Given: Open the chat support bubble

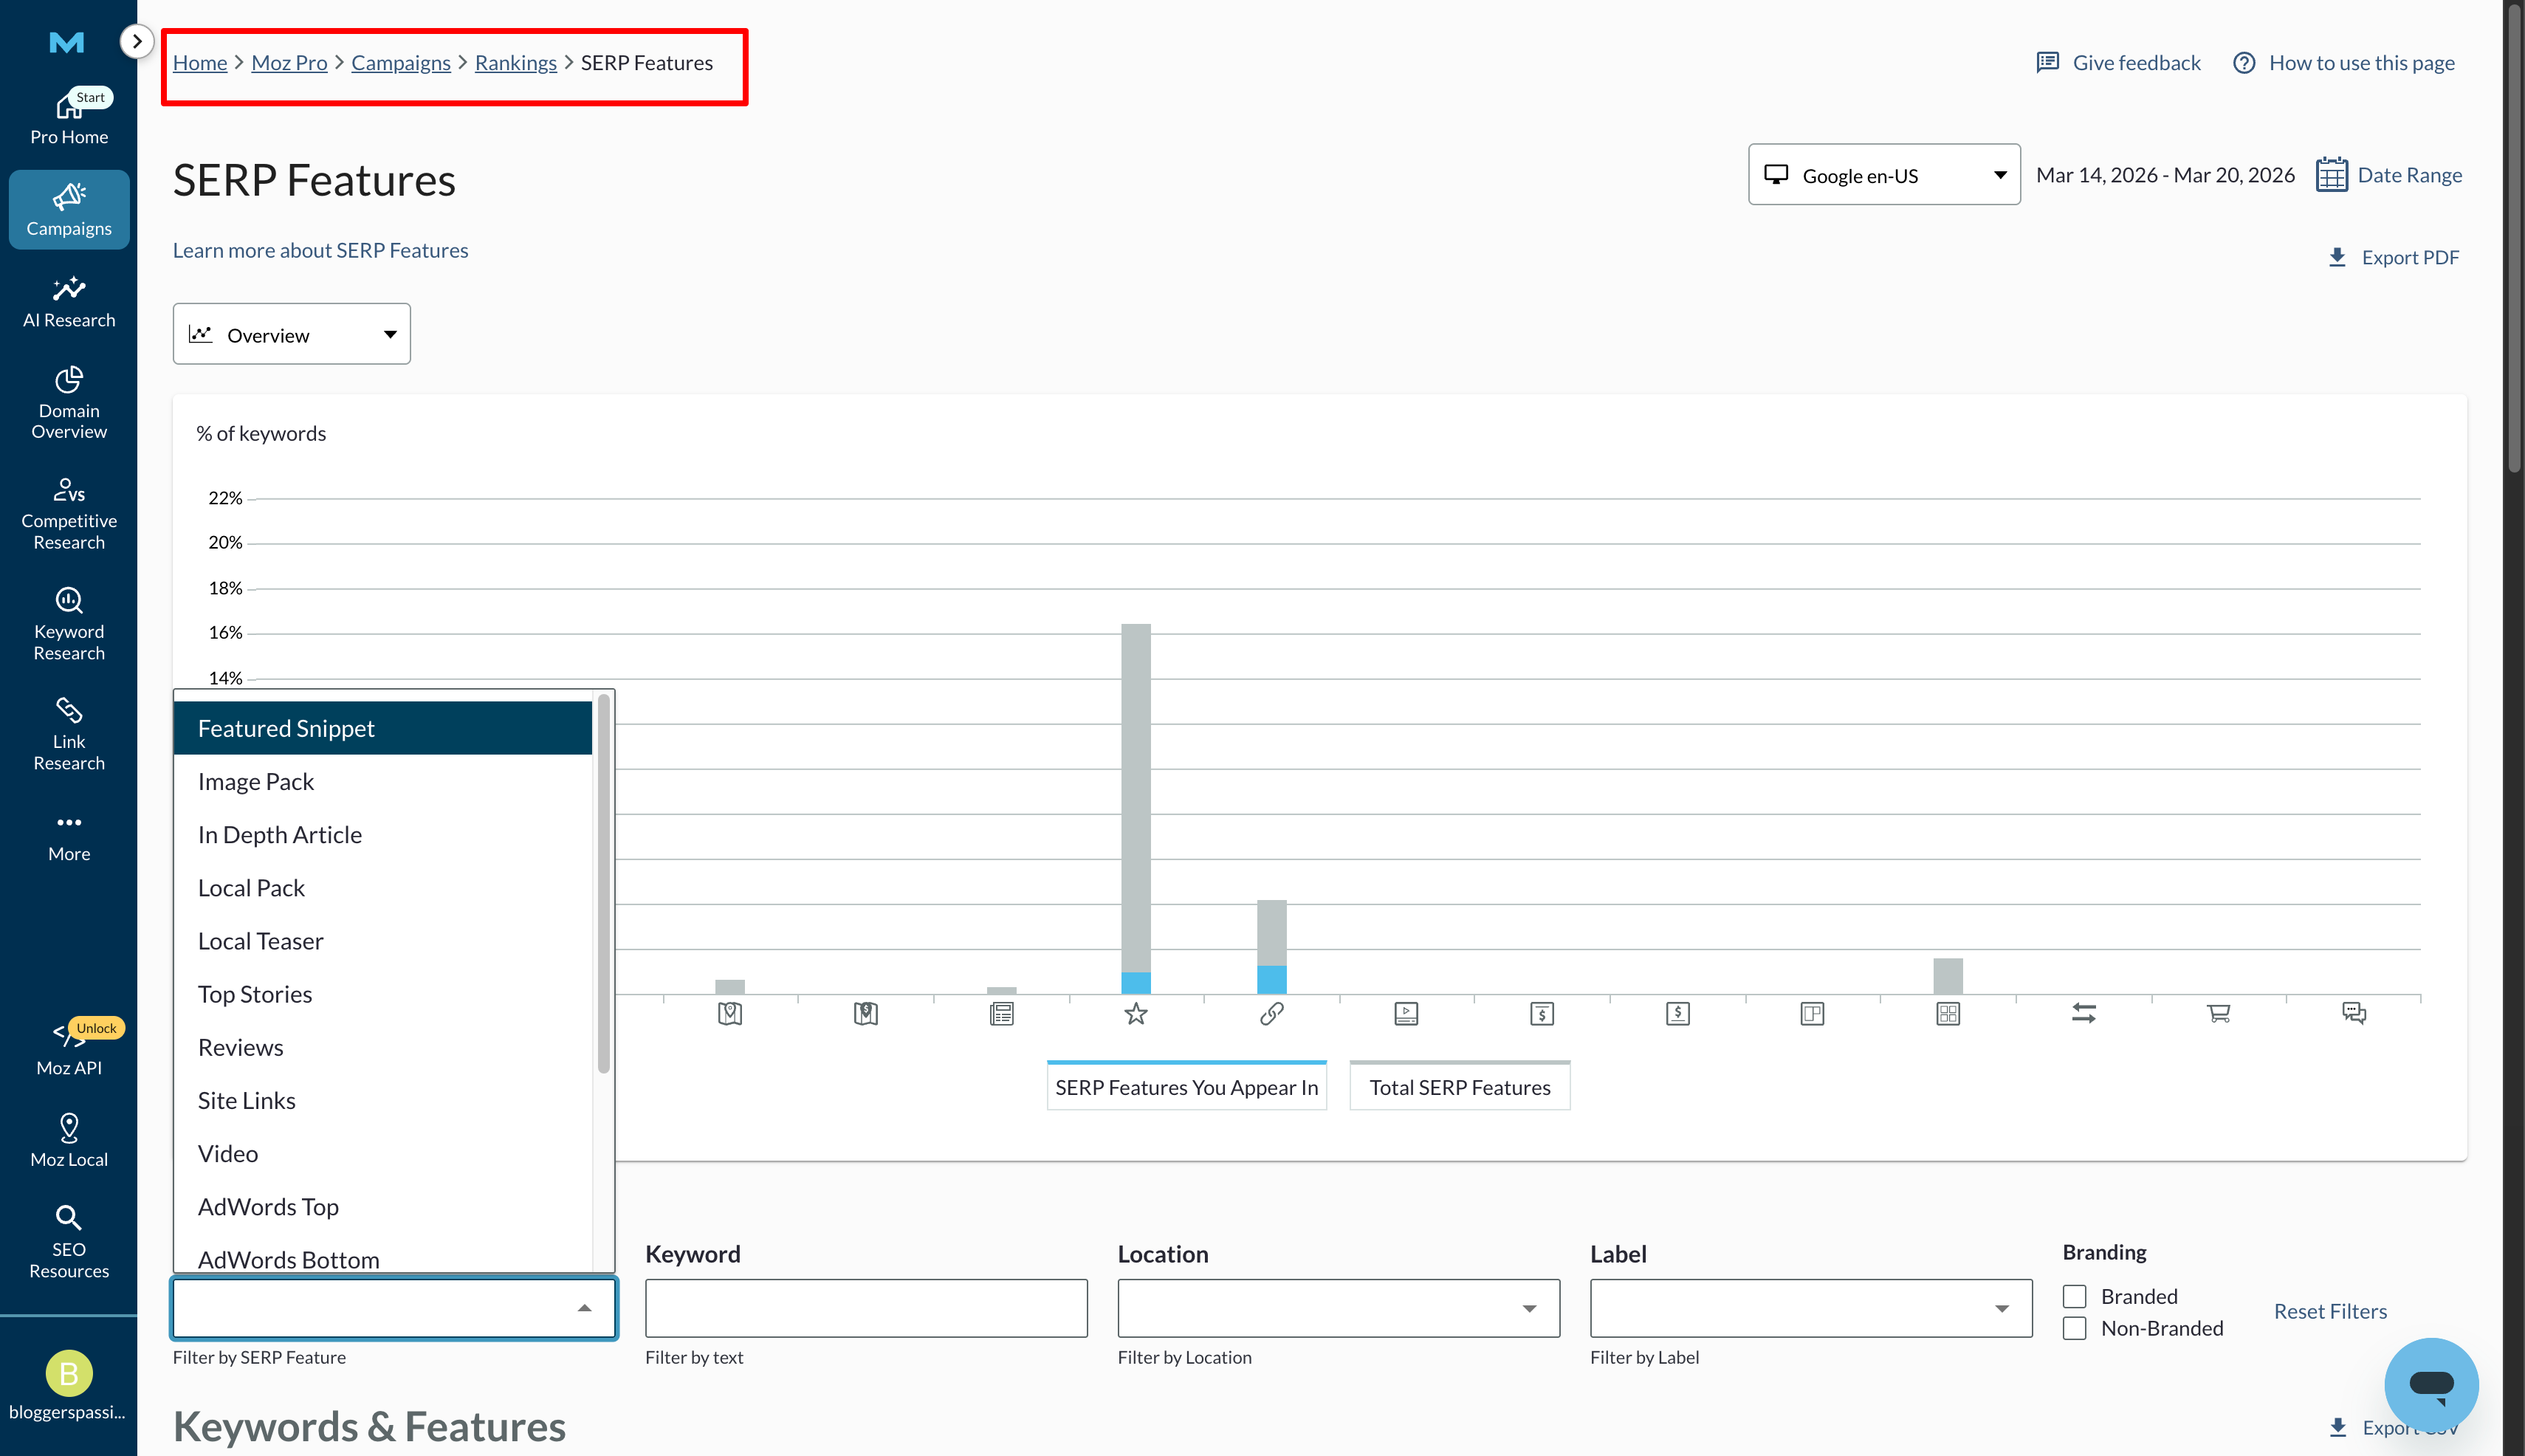Looking at the screenshot, I should coord(2432,1385).
